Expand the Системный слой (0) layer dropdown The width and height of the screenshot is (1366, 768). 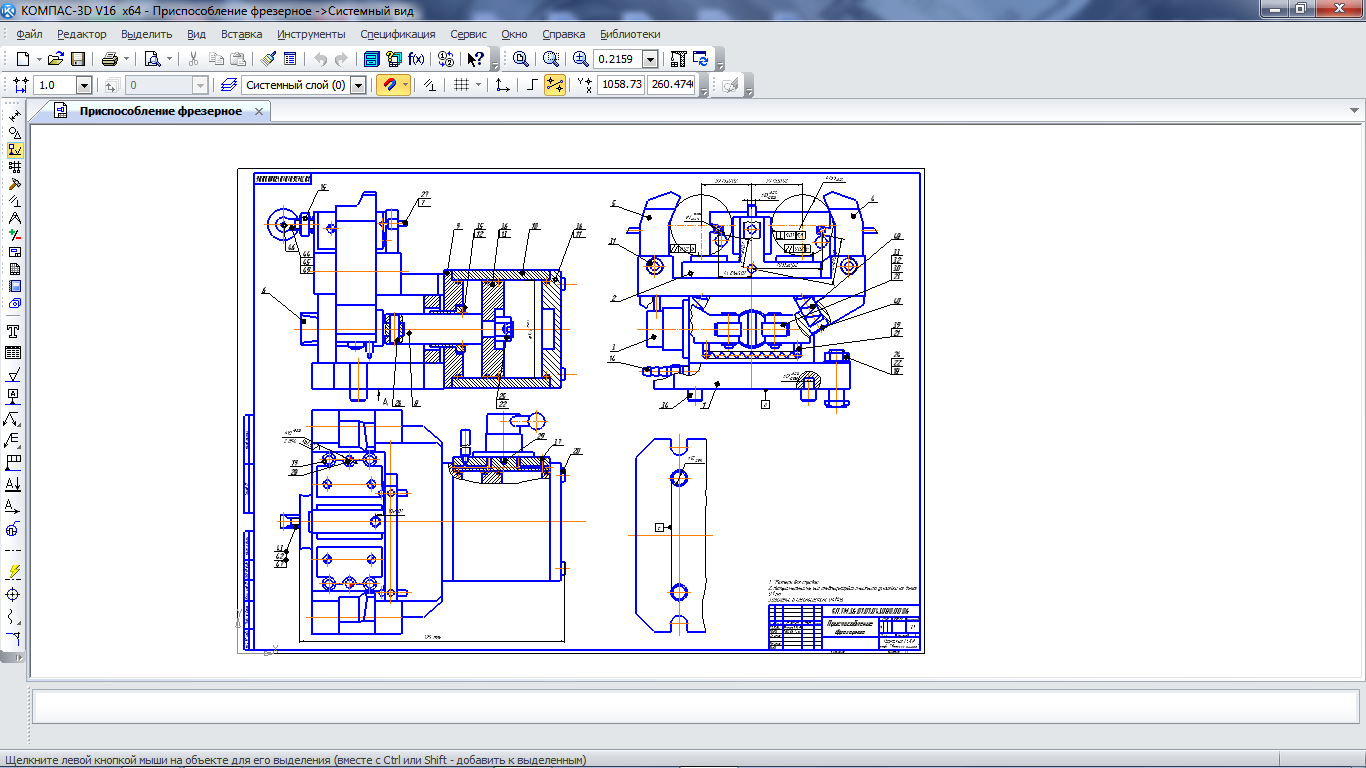click(359, 86)
